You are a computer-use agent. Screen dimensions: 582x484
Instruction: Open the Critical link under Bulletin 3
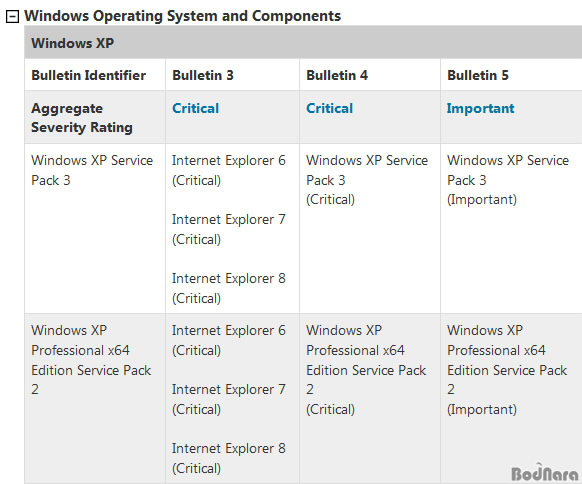click(196, 108)
